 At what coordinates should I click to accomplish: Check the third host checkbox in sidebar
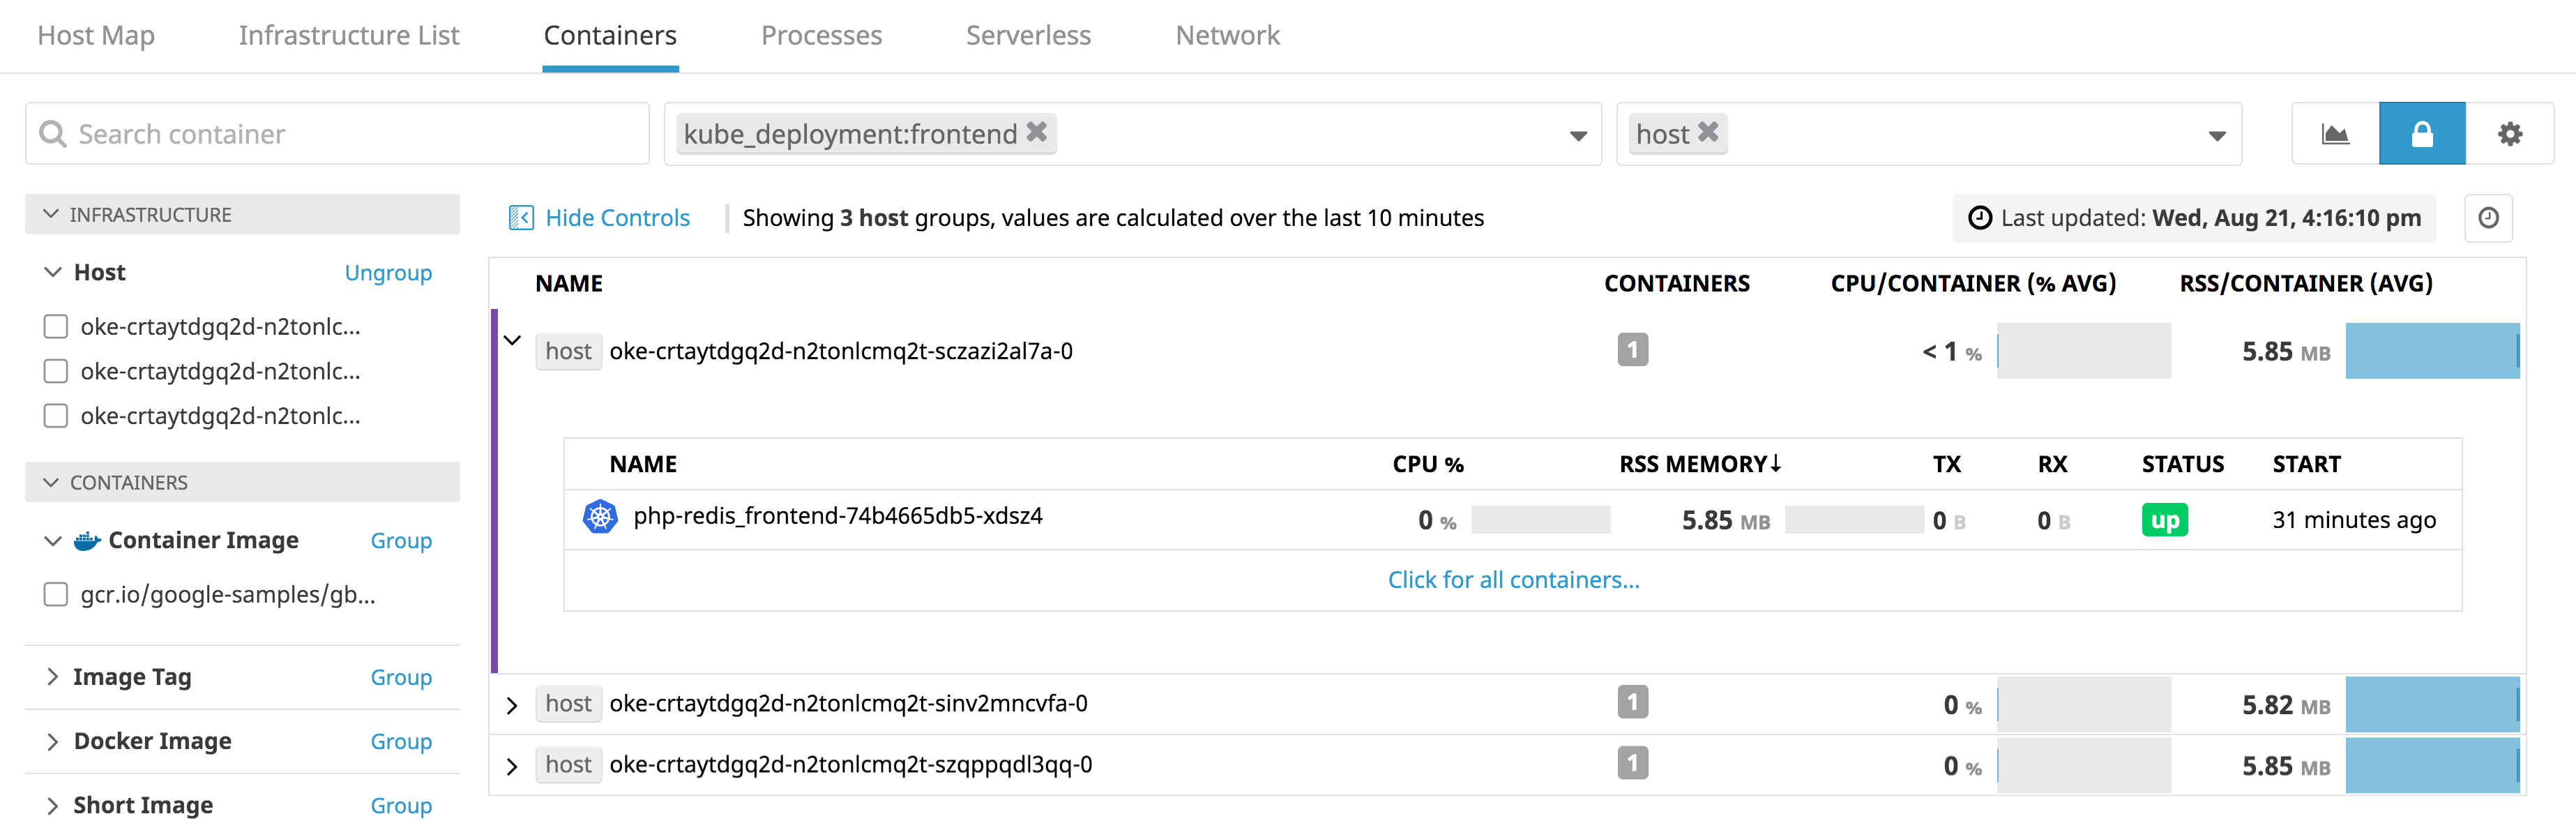tap(55, 415)
